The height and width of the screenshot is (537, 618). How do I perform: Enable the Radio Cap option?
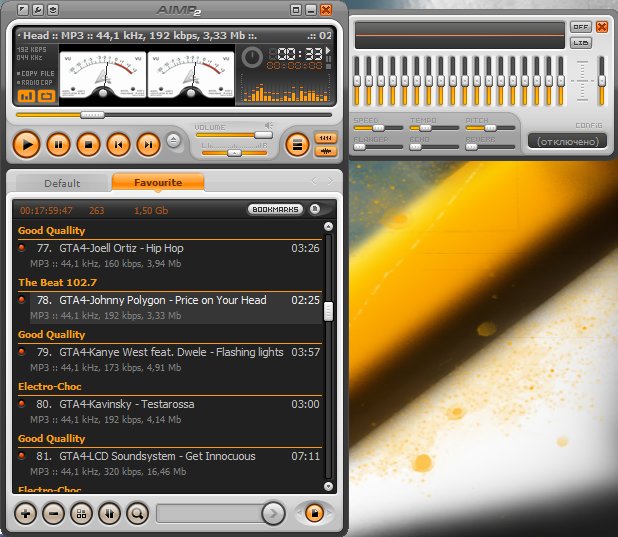coord(34,82)
